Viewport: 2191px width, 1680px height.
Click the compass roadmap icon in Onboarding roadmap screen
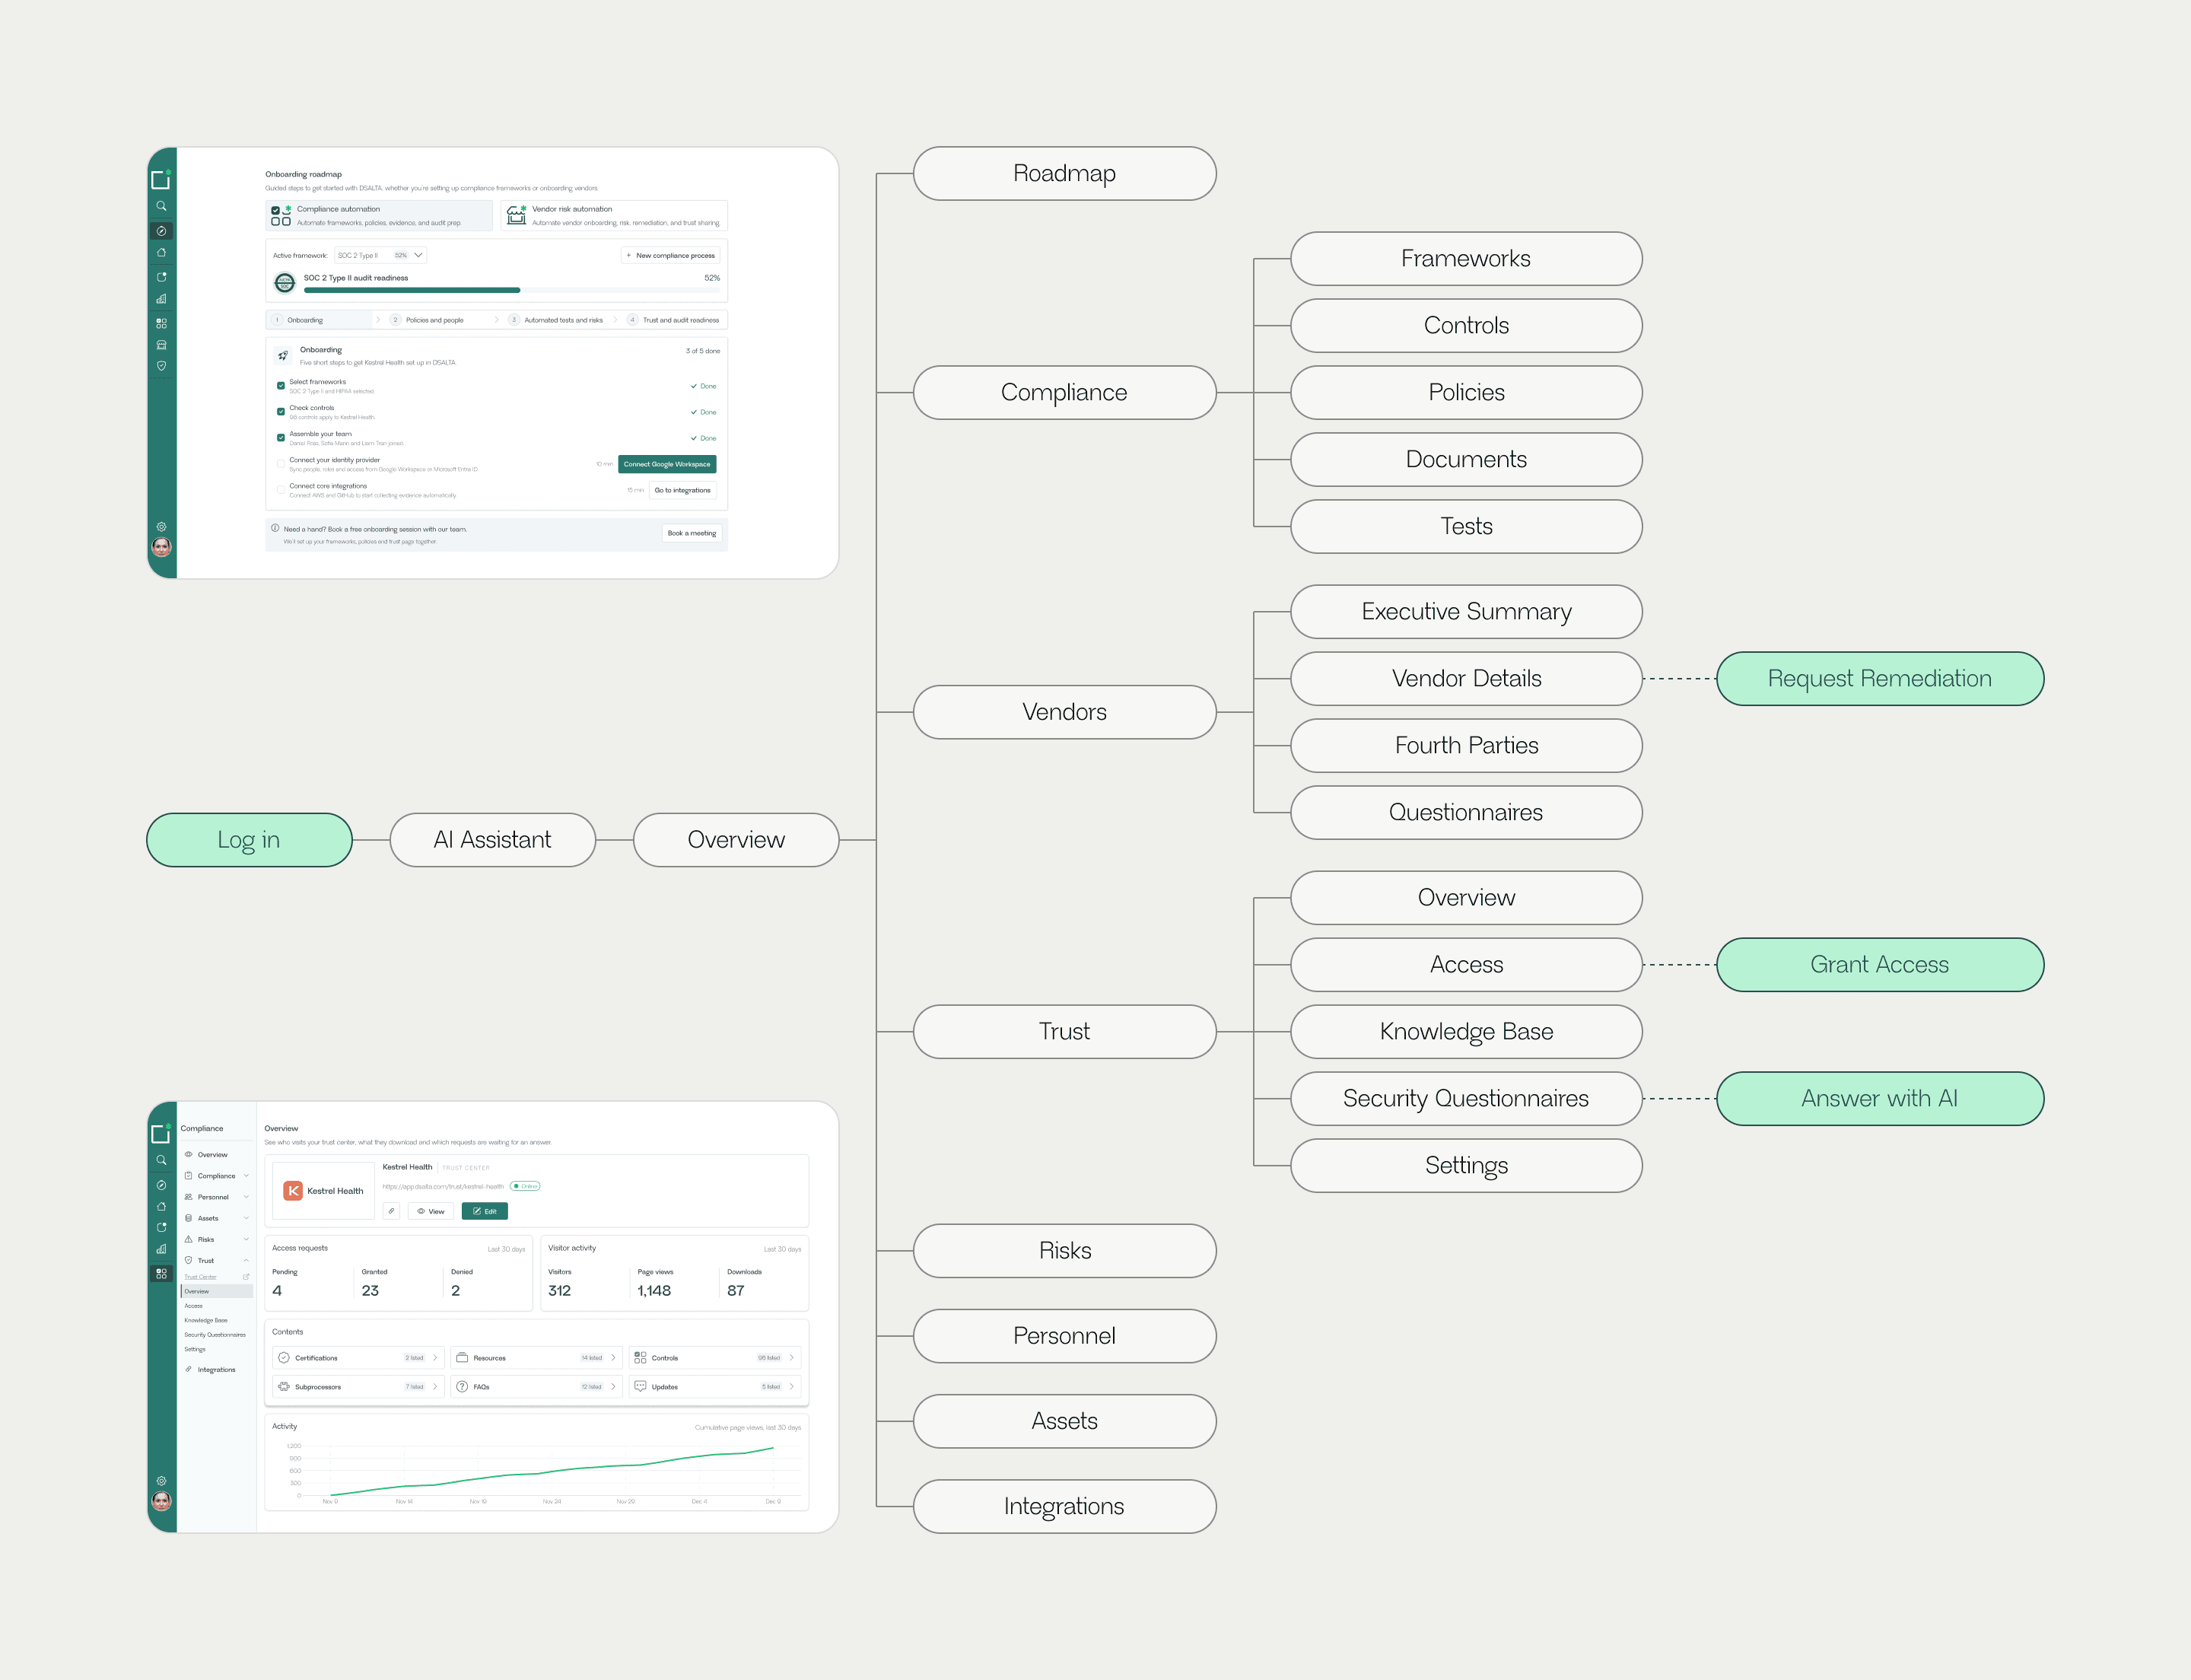pos(161,231)
